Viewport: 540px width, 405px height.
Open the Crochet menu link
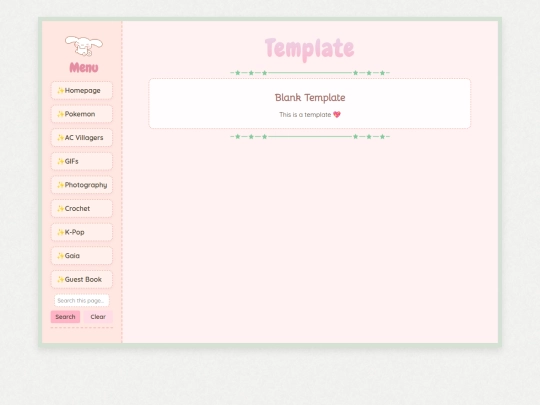coord(82,208)
